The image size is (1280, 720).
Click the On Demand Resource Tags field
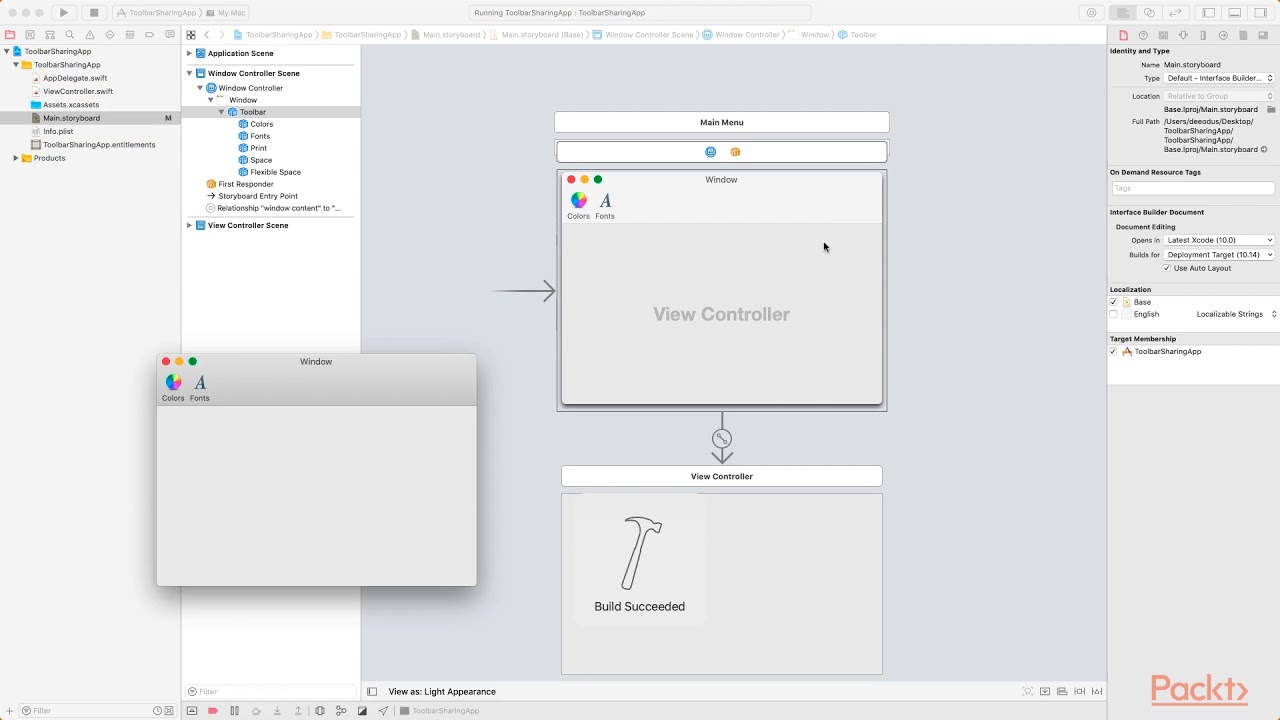click(1193, 188)
